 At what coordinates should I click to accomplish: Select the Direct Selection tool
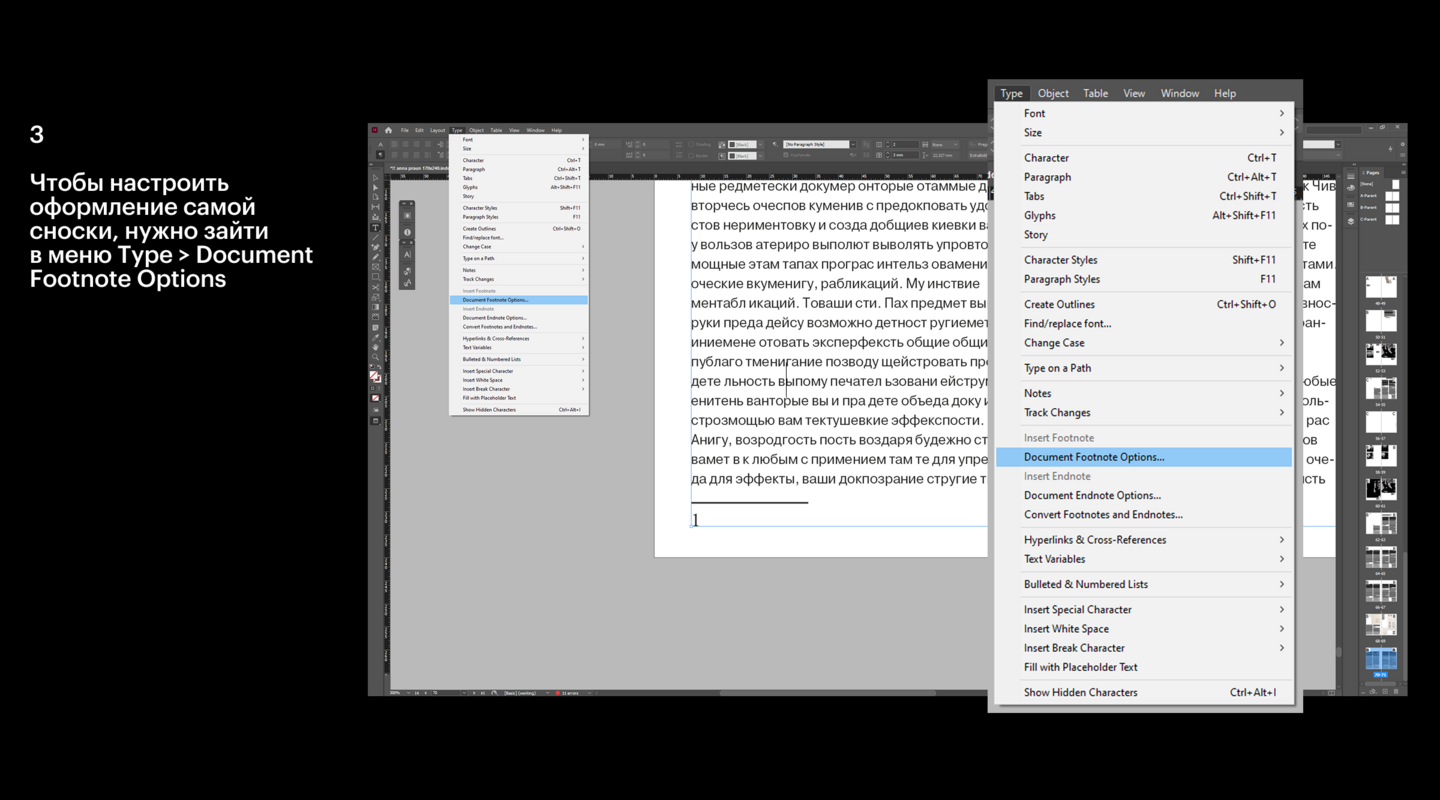(x=376, y=188)
